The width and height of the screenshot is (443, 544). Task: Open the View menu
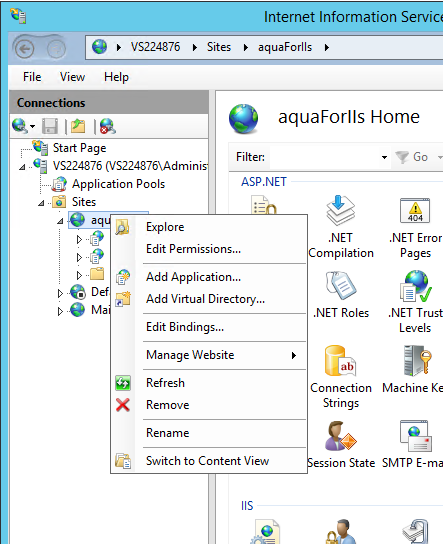pos(72,77)
